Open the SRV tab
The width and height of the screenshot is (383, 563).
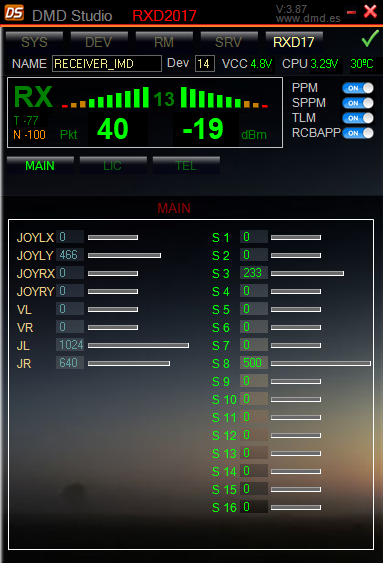coord(229,41)
